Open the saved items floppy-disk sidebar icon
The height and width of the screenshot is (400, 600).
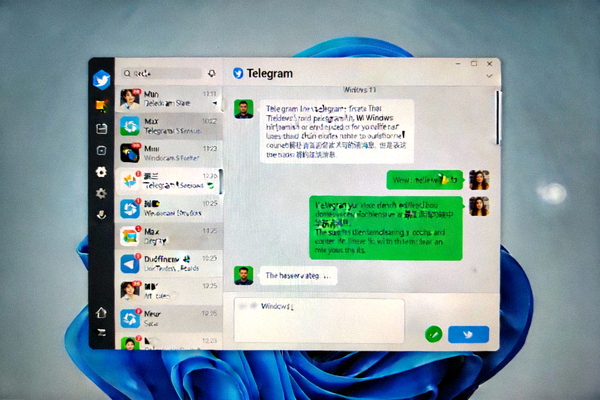coord(101,129)
